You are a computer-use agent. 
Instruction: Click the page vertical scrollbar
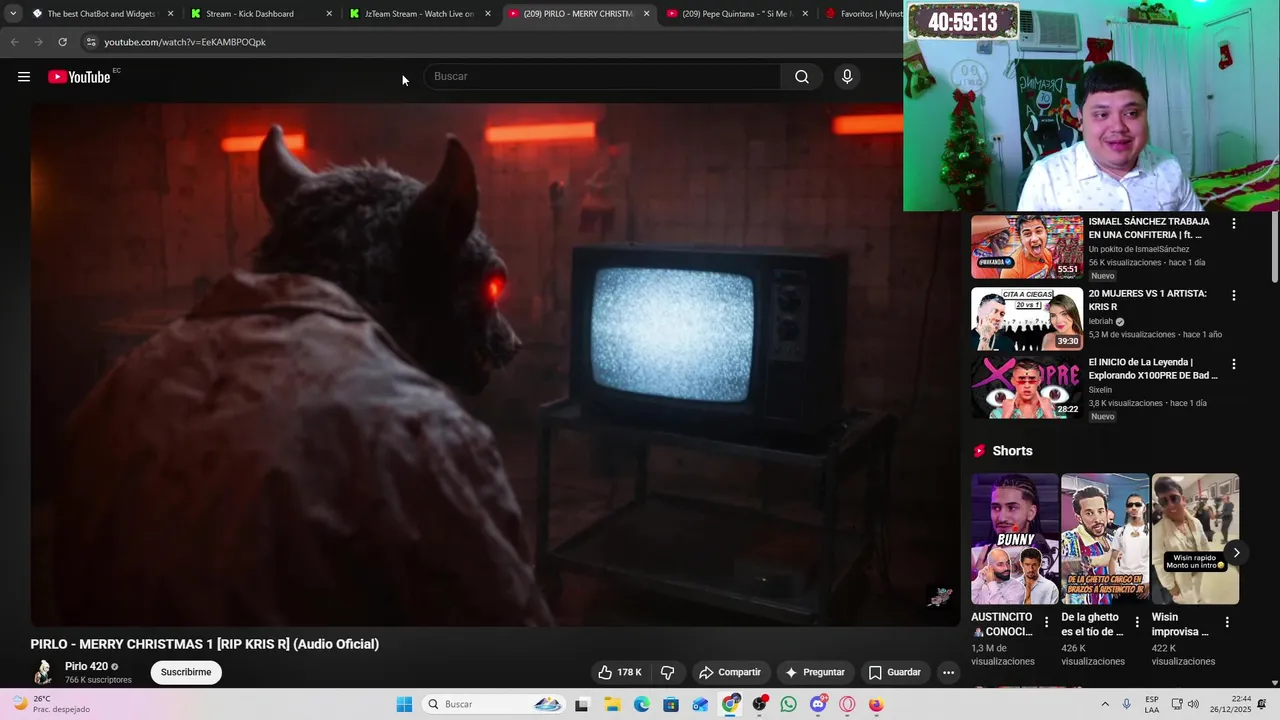(x=1274, y=247)
